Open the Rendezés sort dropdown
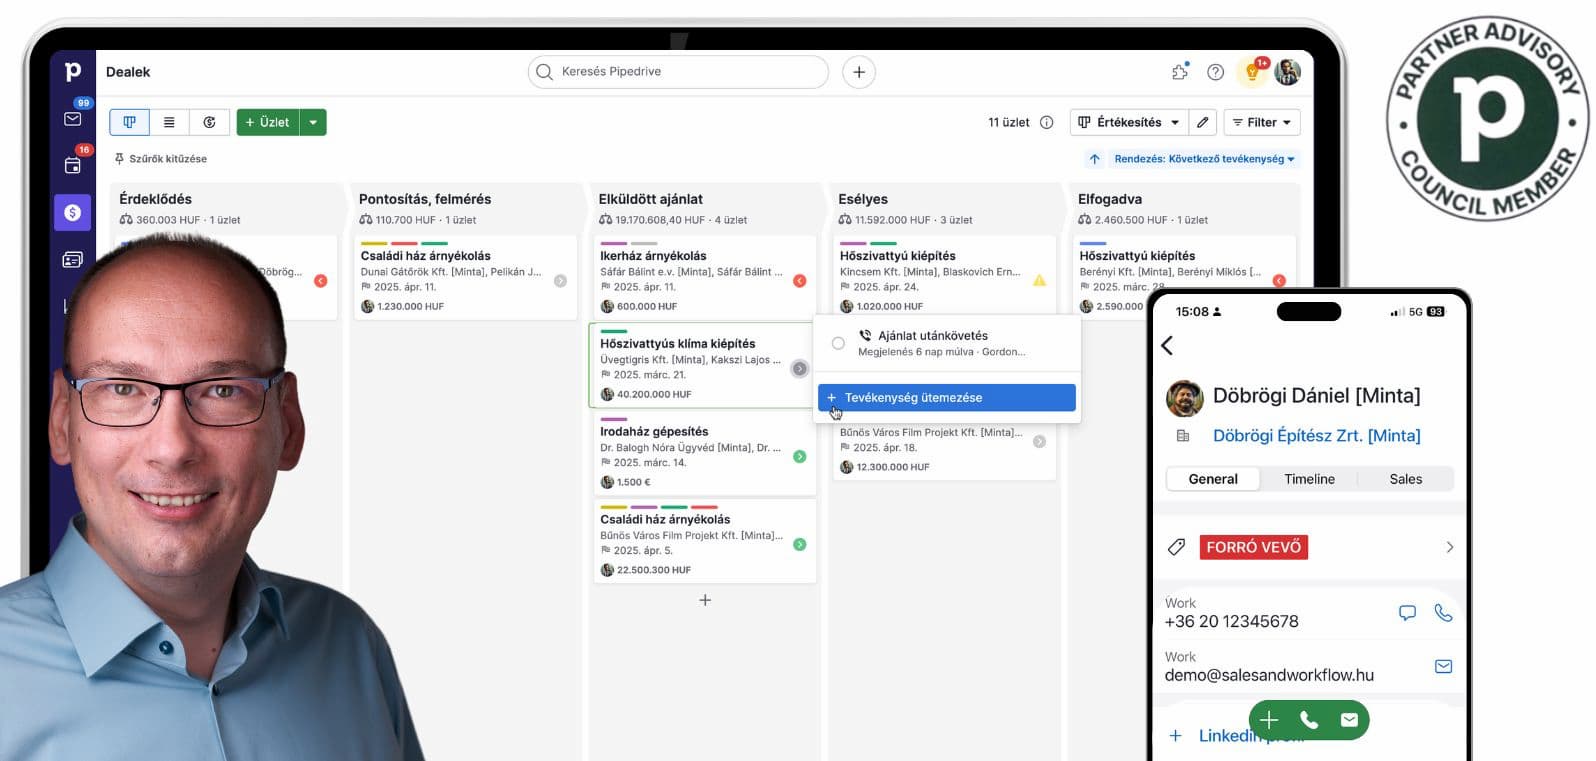The image size is (1596, 761). 1205,159
